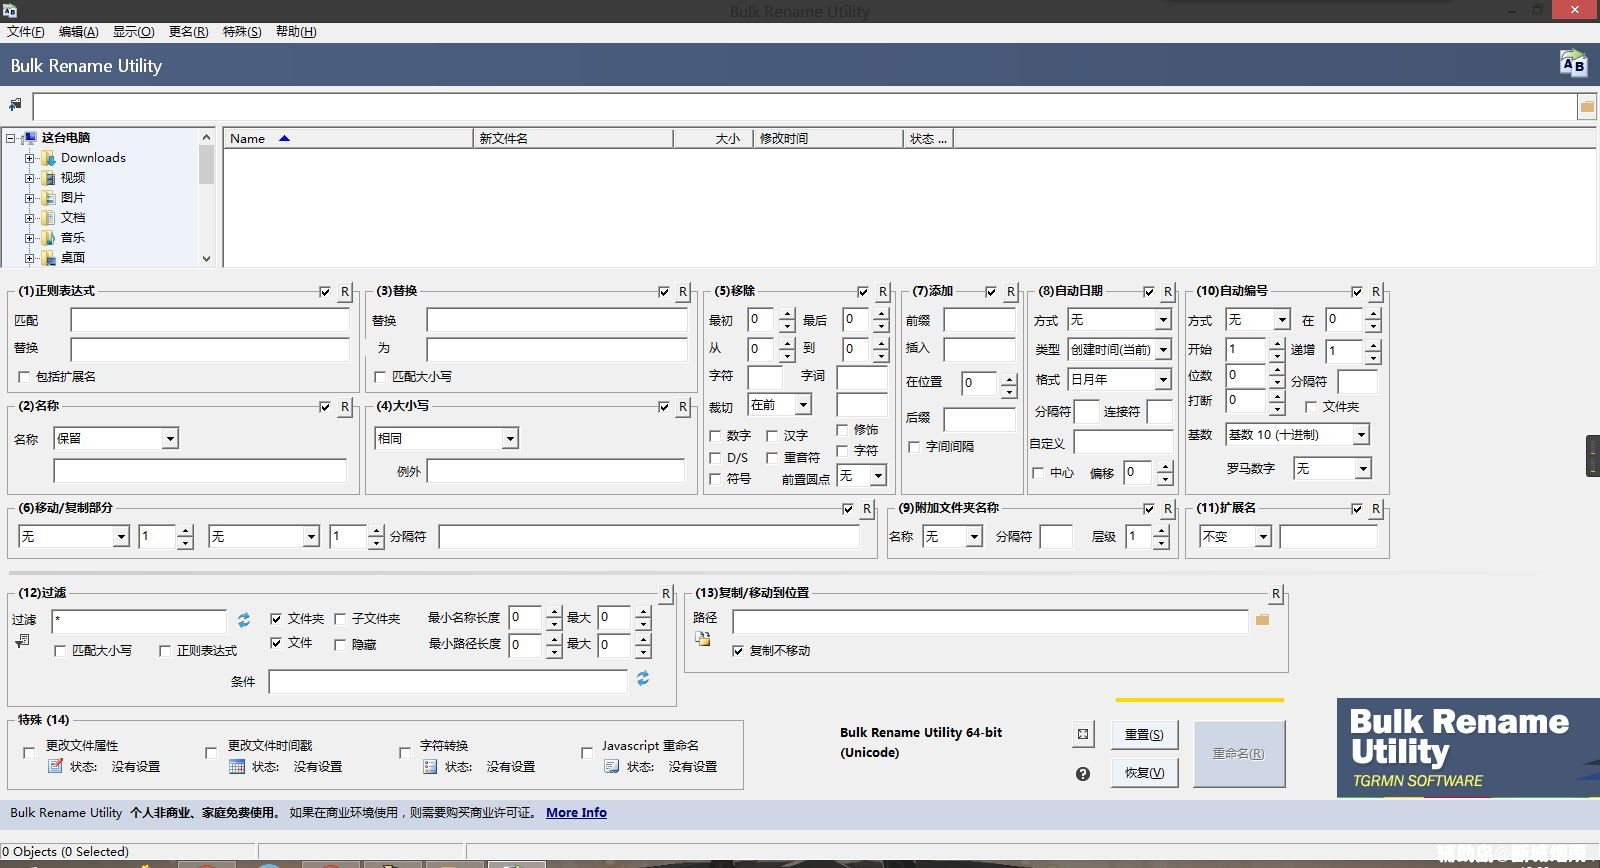The height and width of the screenshot is (868, 1600).
Task: Click the Downloads folder icon in tree
Action: click(x=48, y=158)
